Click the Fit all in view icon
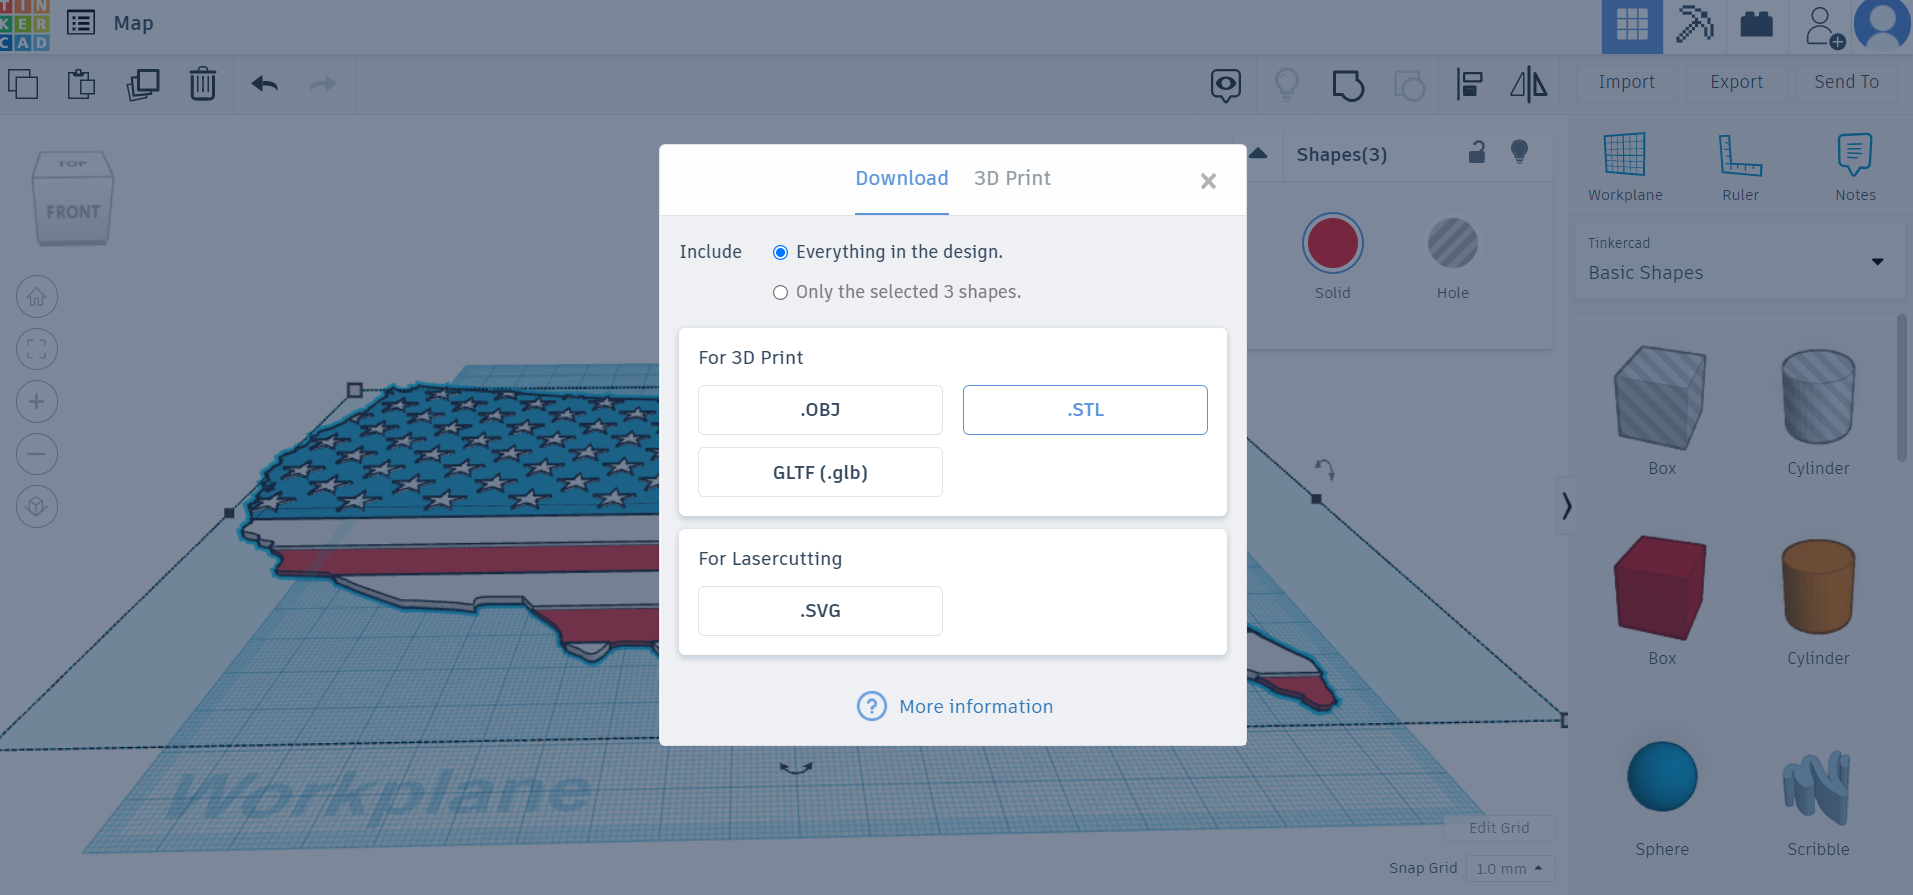 tap(37, 349)
